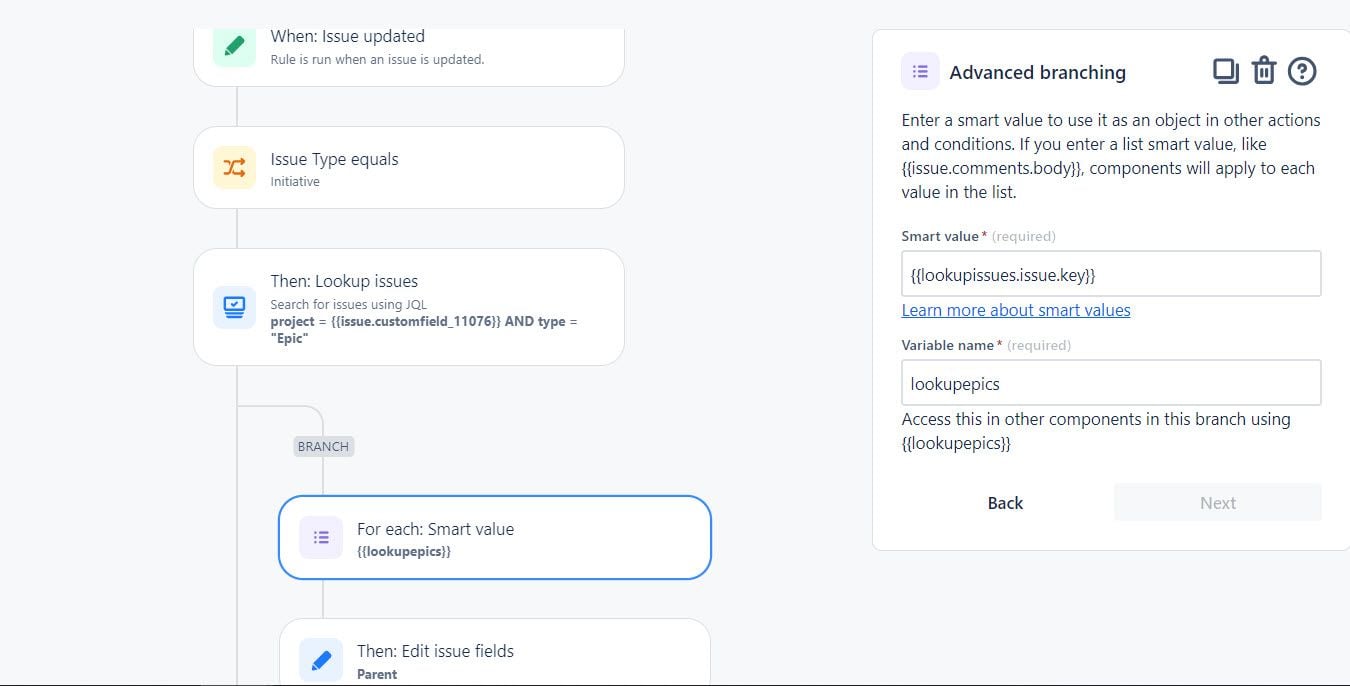Click the purple list icon in For each card
The image size is (1350, 686).
click(x=321, y=537)
